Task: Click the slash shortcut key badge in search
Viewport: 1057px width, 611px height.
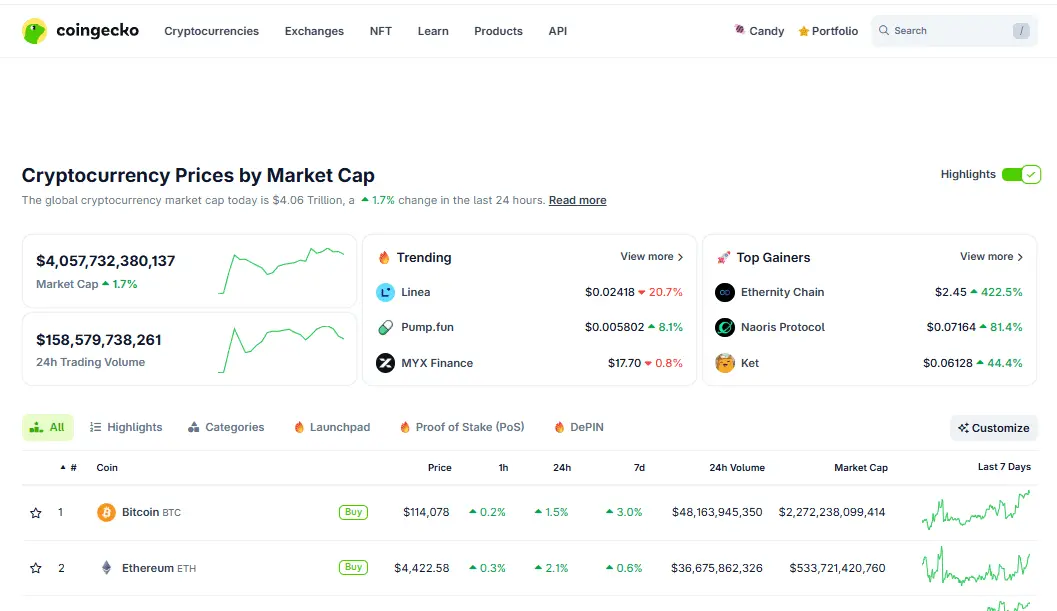Action: point(1021,30)
